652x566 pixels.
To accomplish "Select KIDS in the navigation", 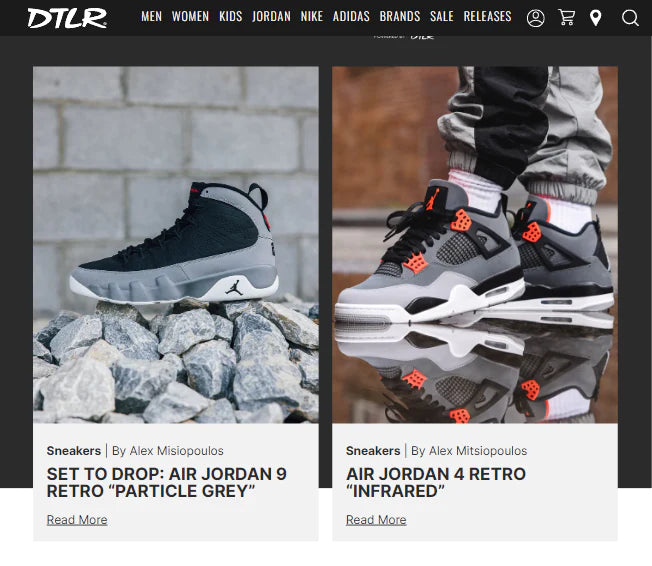I will (x=230, y=17).
